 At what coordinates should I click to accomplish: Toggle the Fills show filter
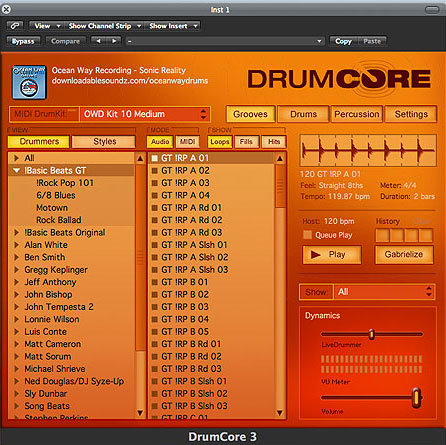coord(246,142)
